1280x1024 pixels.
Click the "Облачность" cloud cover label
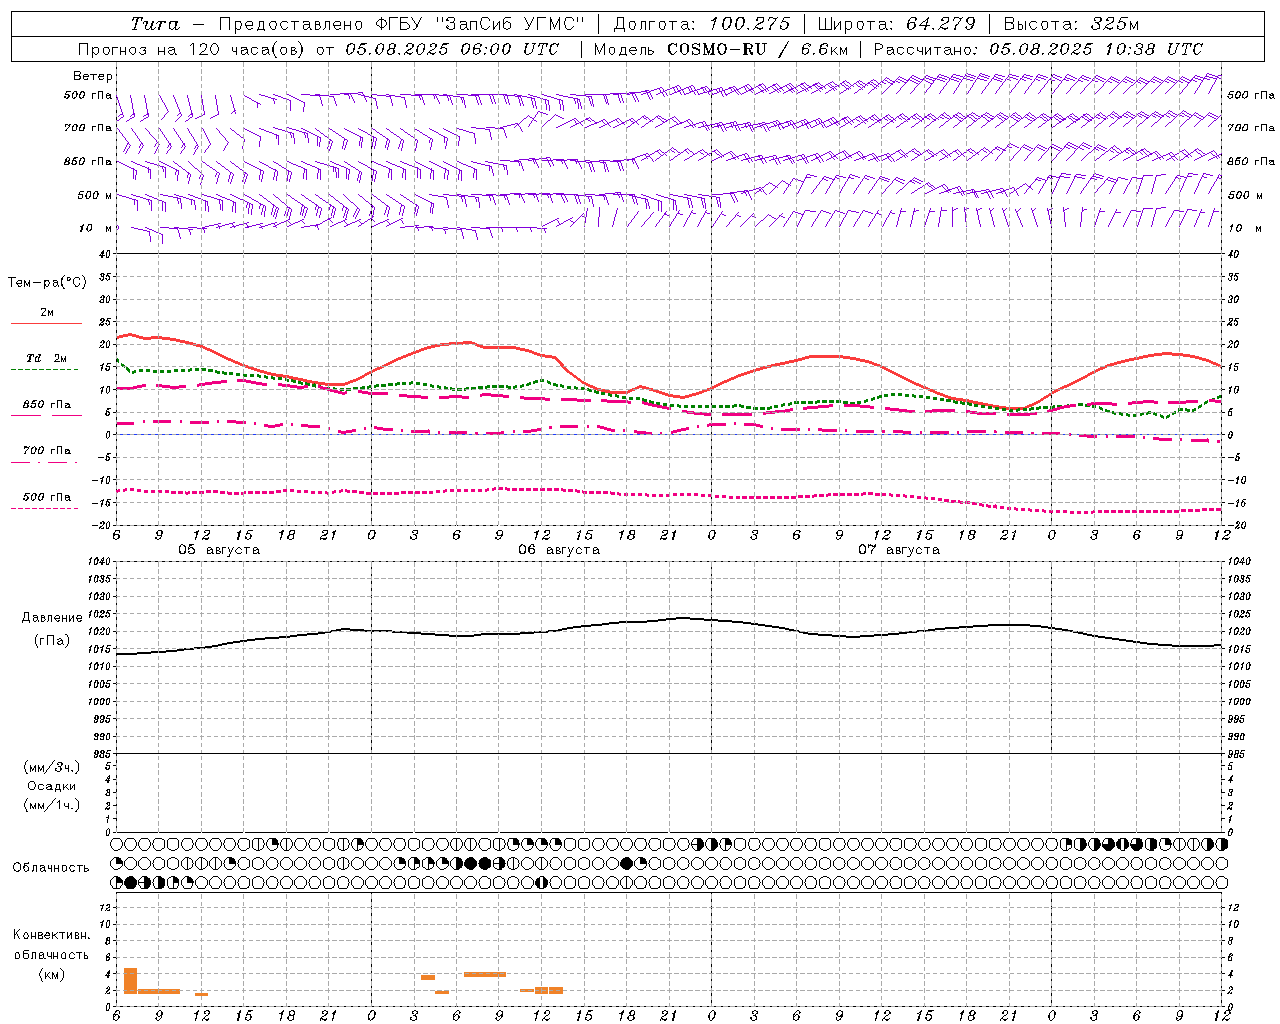(x=51, y=868)
